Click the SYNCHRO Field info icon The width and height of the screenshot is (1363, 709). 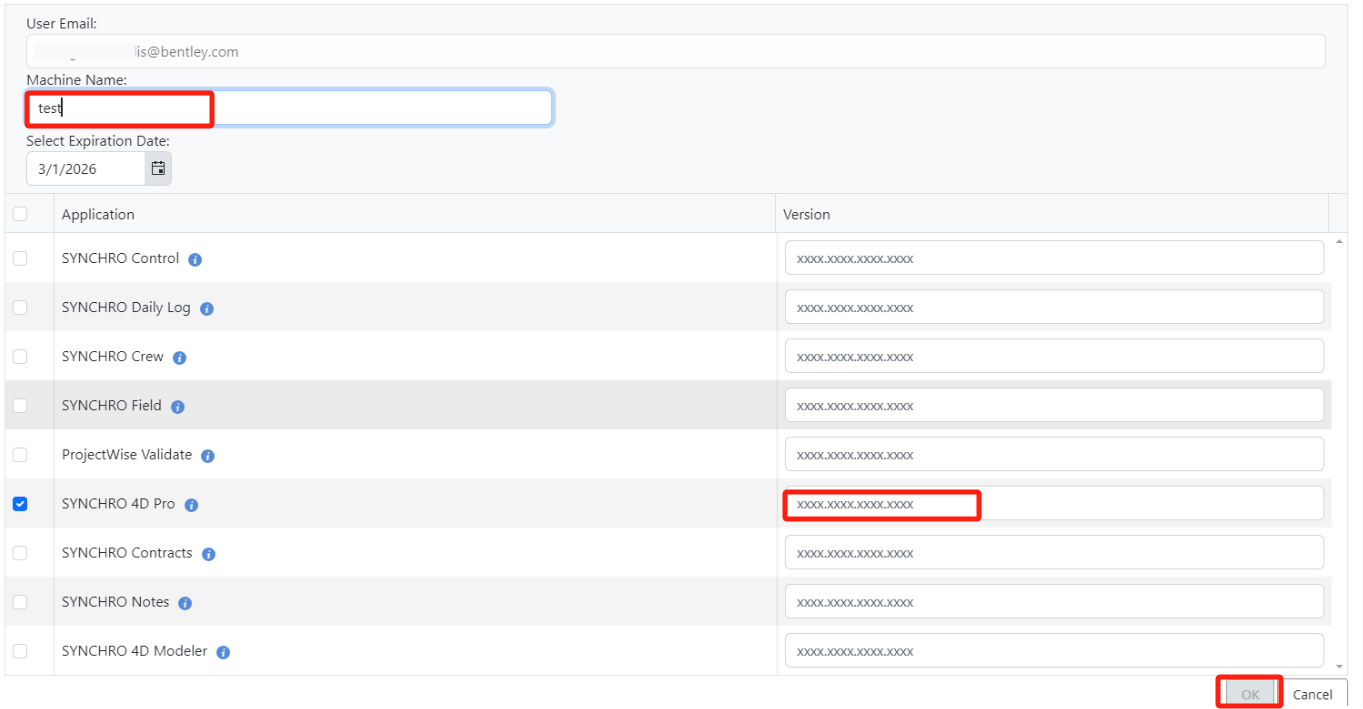[177, 406]
